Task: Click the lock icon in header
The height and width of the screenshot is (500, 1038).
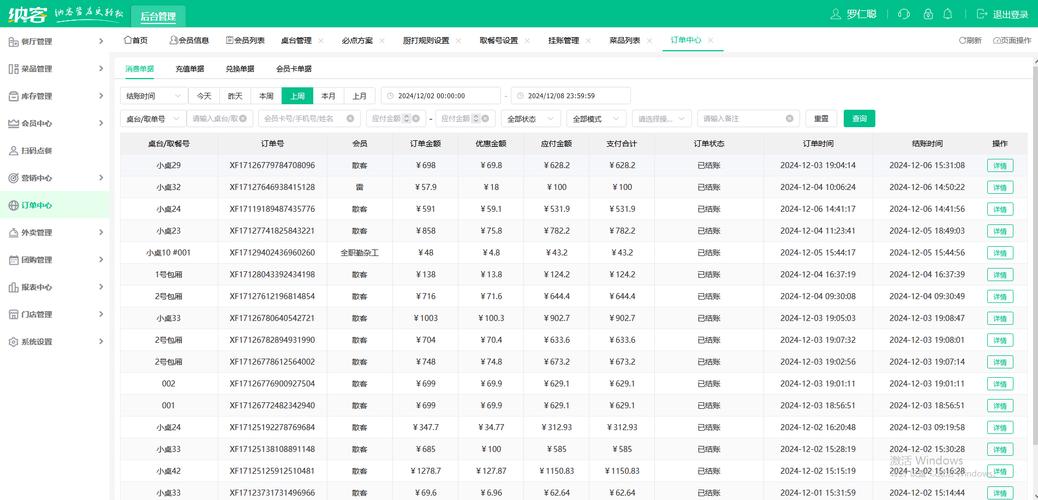Action: (x=928, y=14)
